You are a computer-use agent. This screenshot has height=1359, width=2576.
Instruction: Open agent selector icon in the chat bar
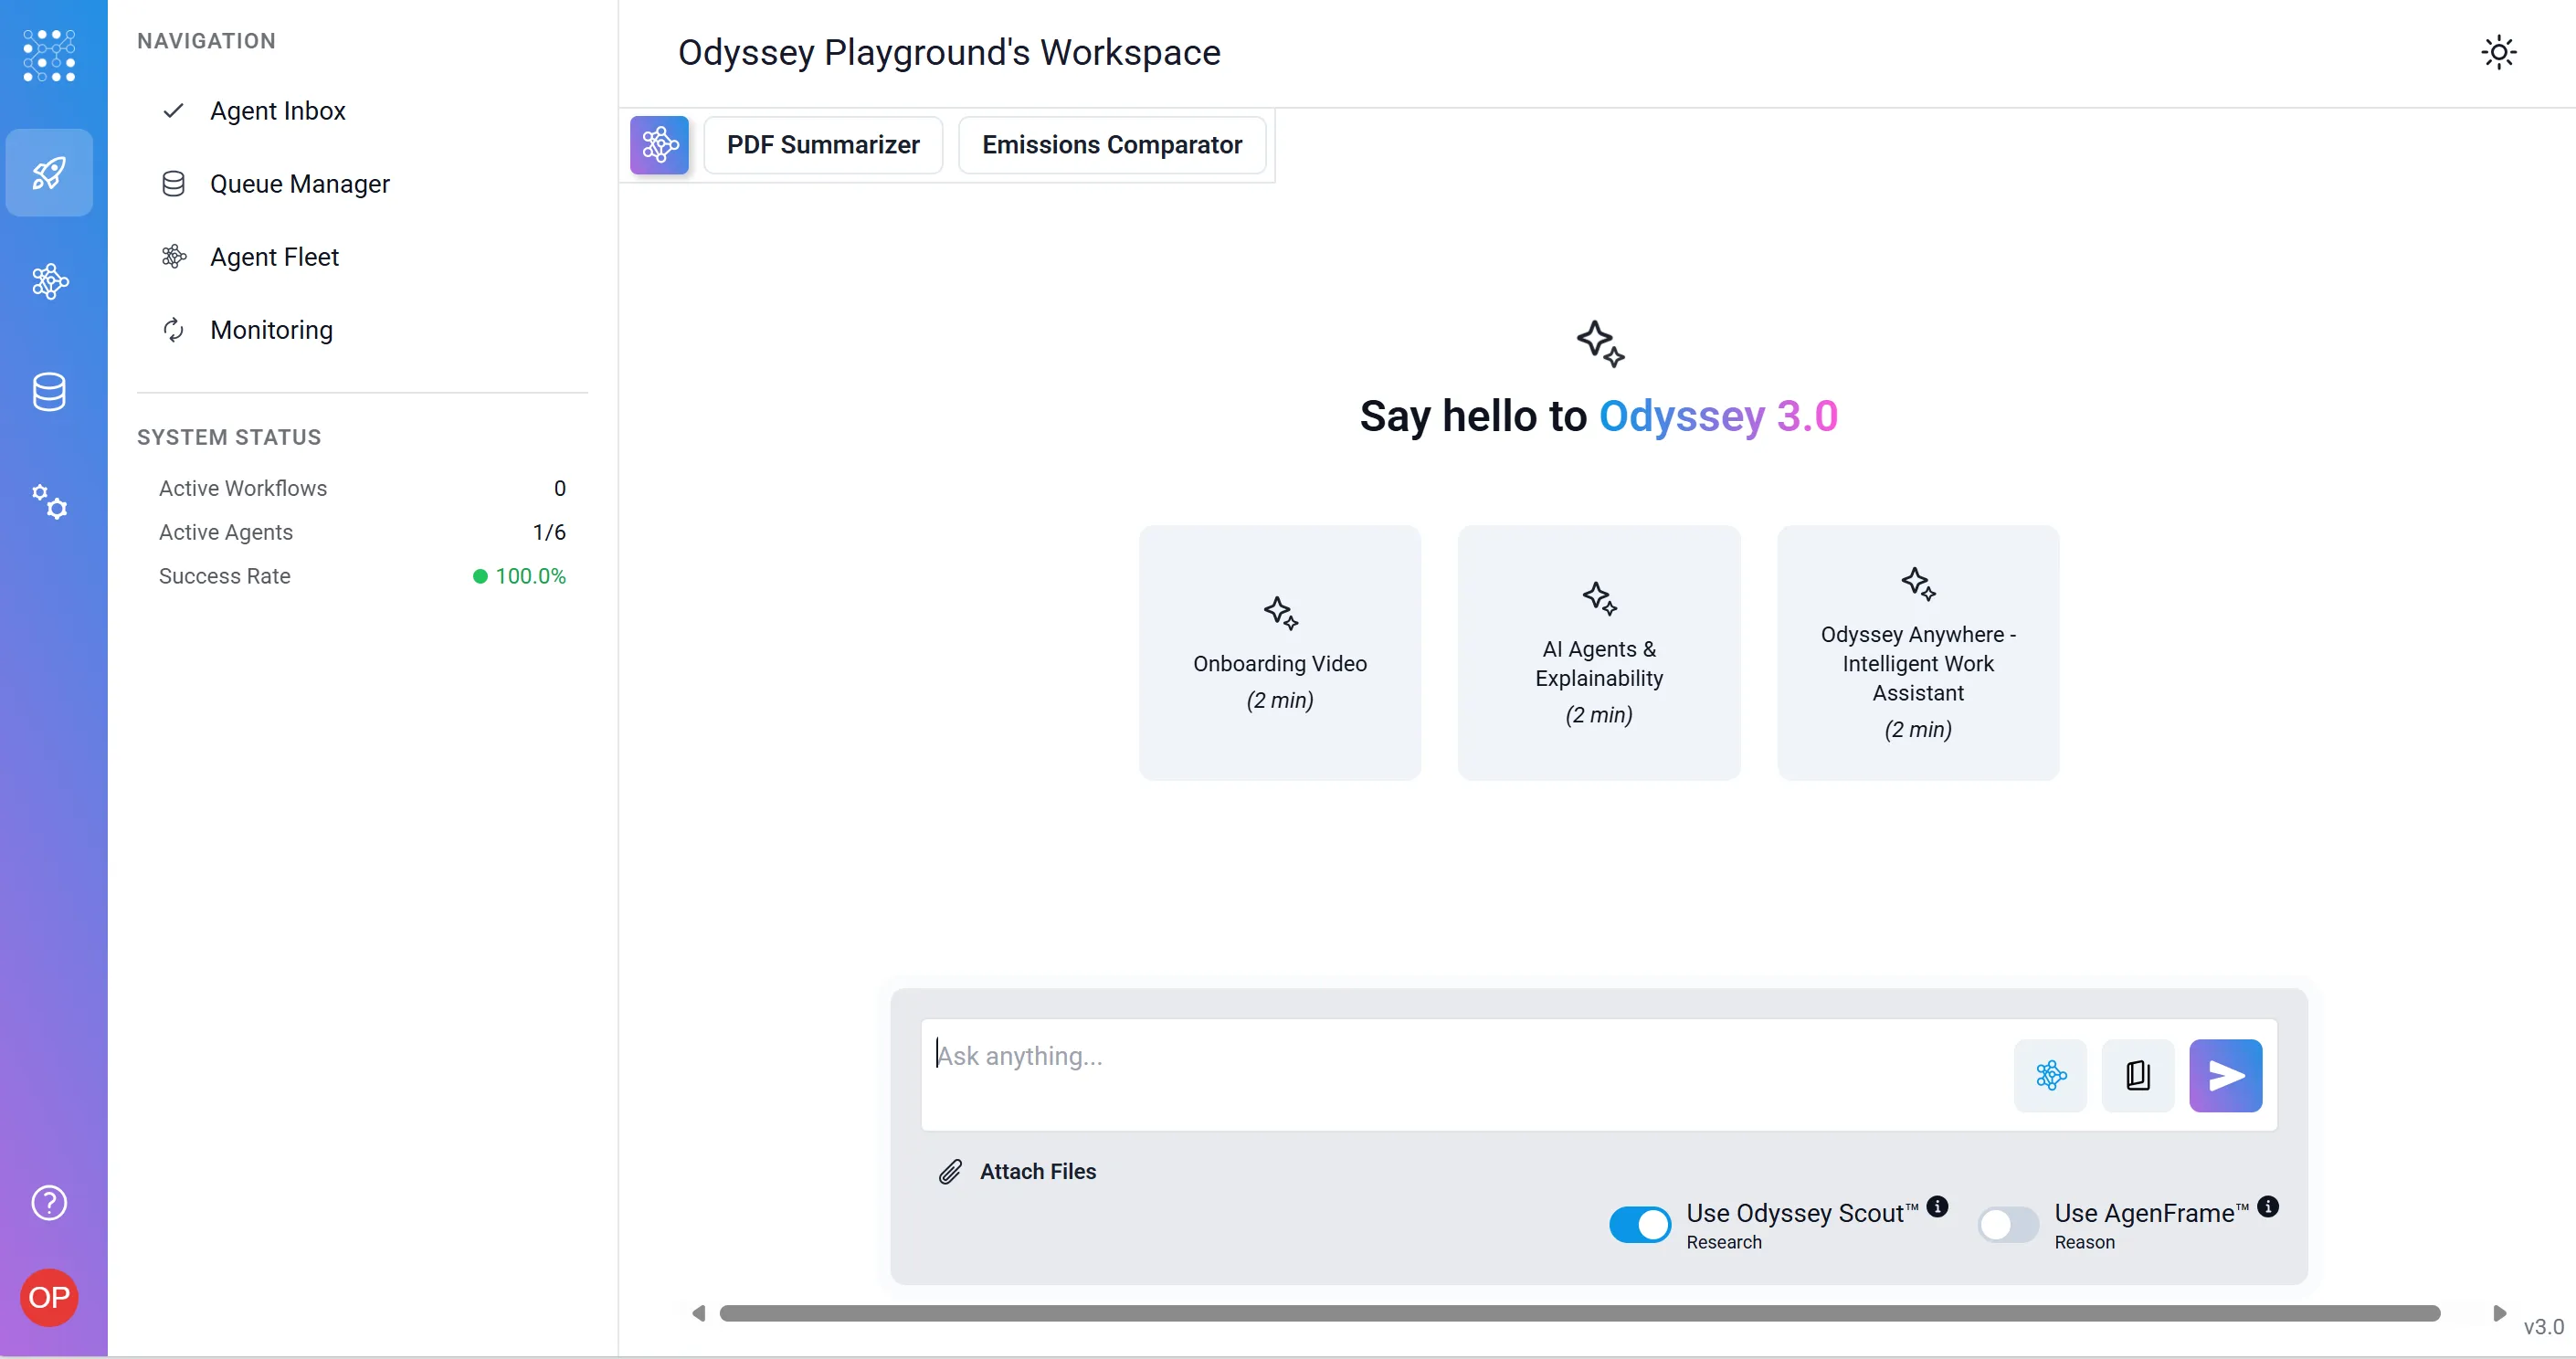(2050, 1075)
